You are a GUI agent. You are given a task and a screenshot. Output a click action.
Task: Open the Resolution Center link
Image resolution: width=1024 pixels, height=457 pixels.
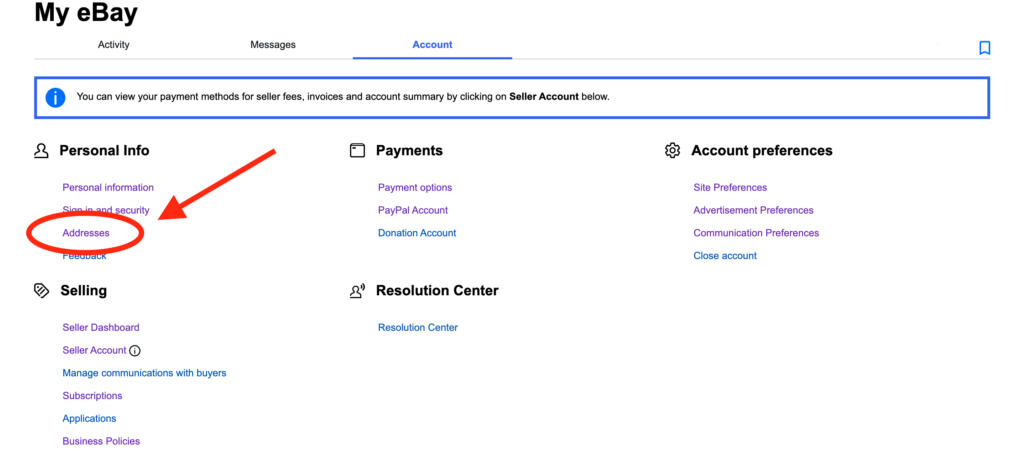(417, 328)
